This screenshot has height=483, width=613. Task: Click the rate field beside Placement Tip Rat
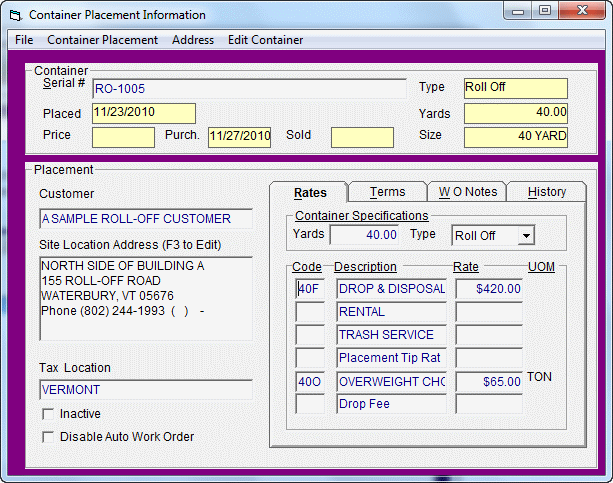tap(489, 358)
